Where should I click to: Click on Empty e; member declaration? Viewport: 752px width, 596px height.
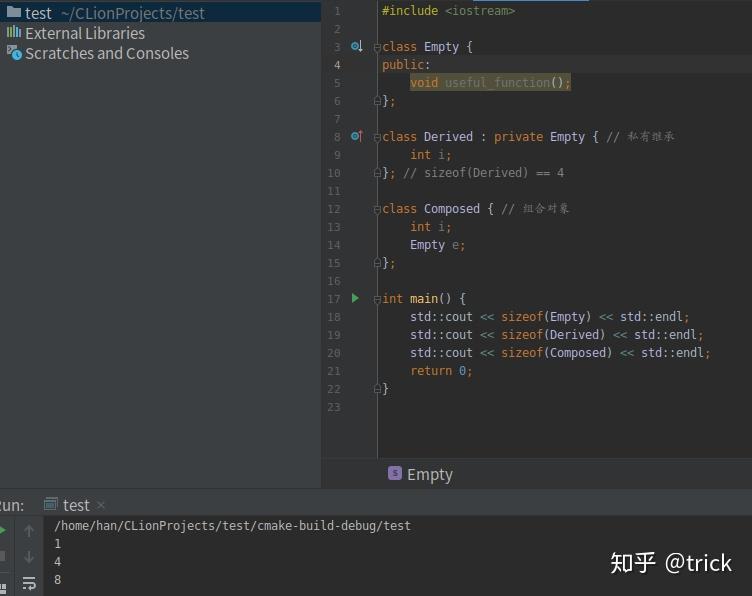click(437, 245)
